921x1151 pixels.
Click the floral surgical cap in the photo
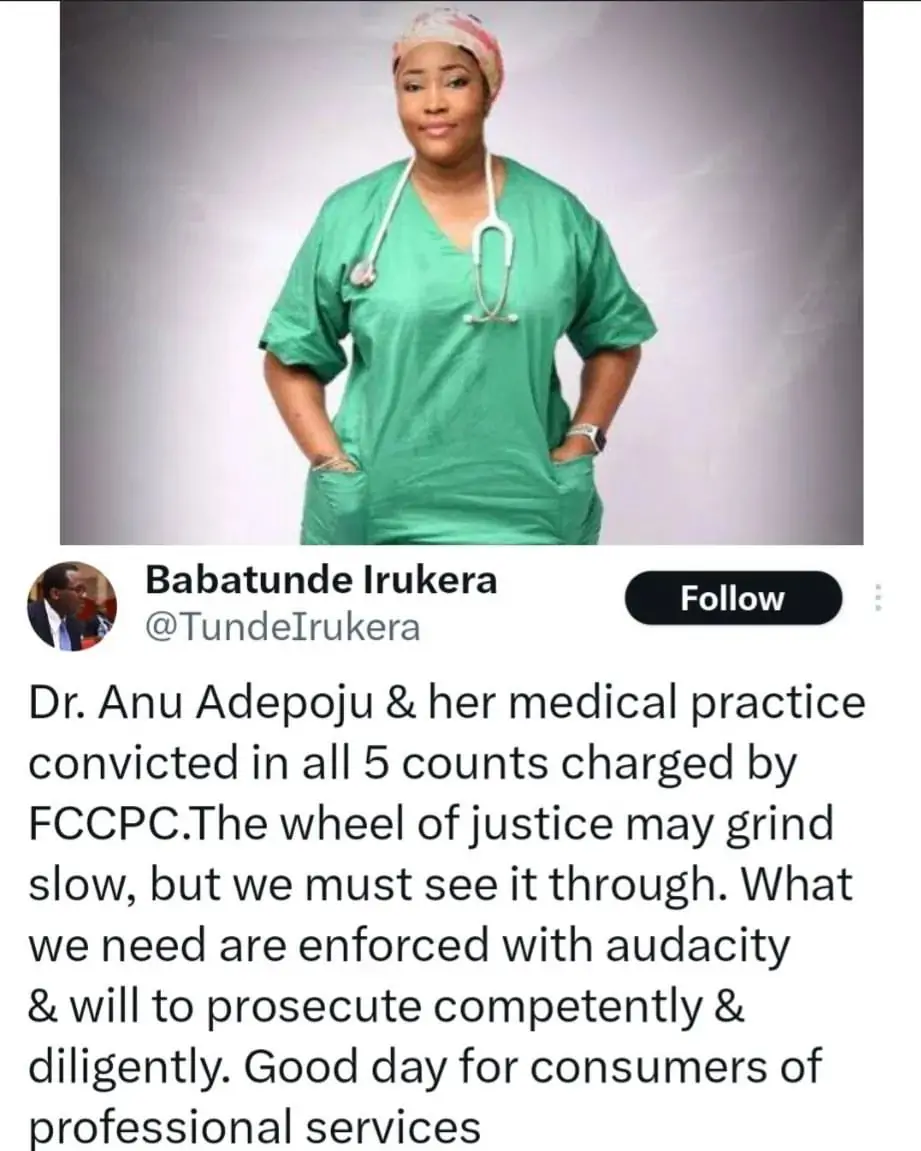point(448,48)
